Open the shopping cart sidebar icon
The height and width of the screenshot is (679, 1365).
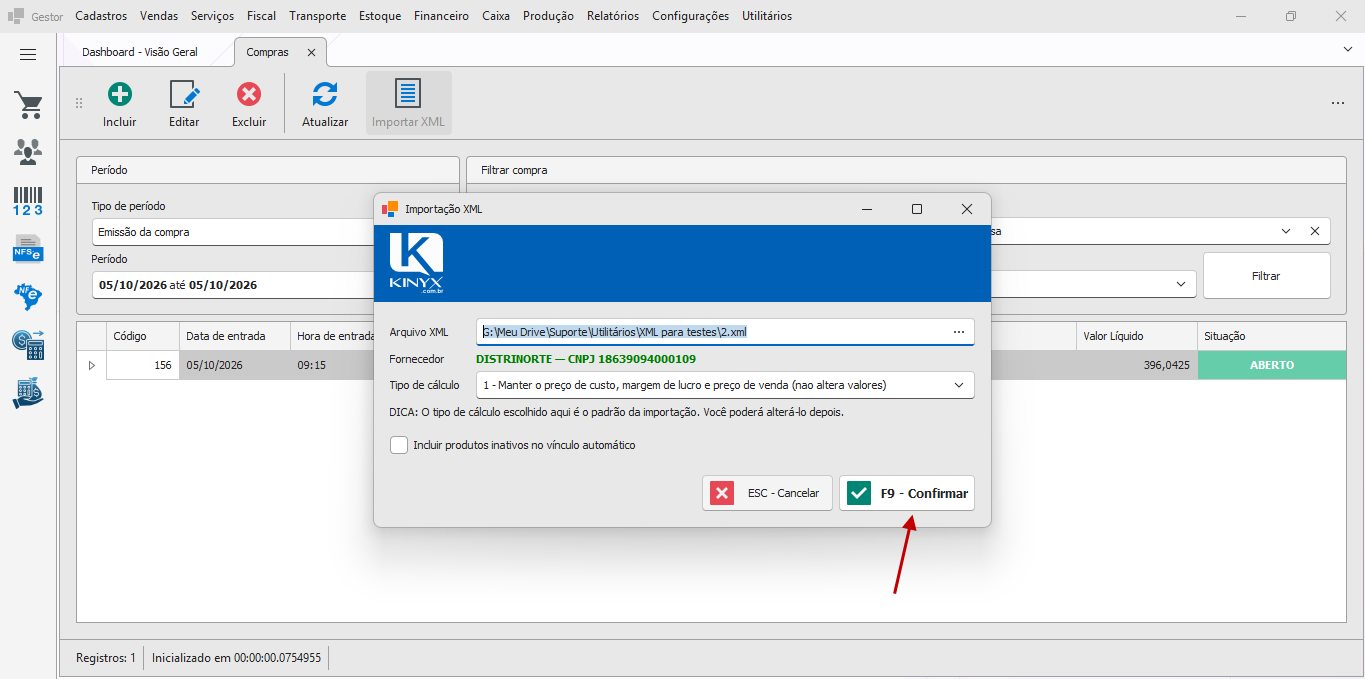click(x=28, y=104)
